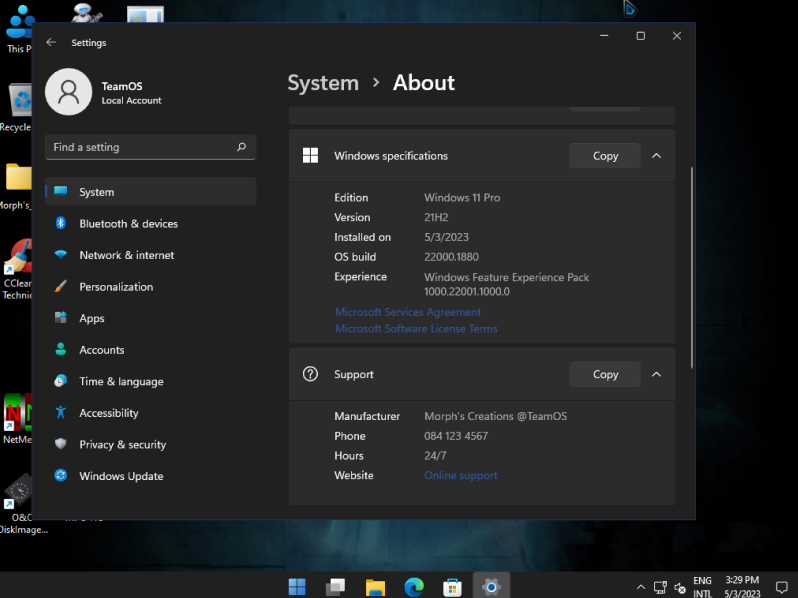Click the Settings gear on the taskbar
This screenshot has height=598, width=798.
[491, 587]
